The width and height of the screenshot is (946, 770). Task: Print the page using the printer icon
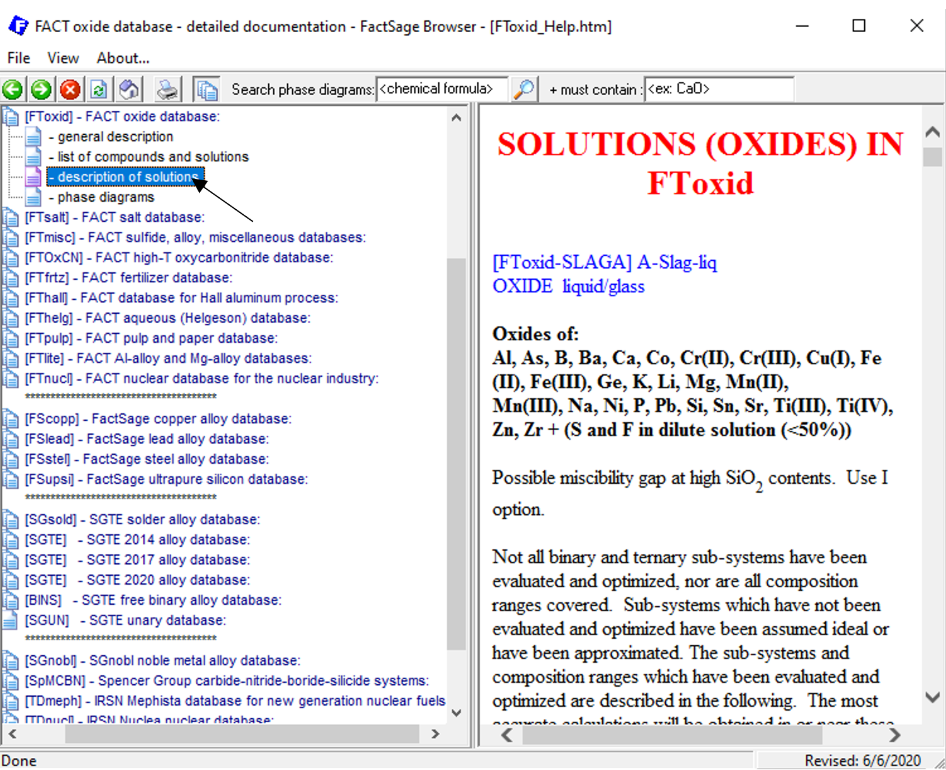pyautogui.click(x=167, y=90)
